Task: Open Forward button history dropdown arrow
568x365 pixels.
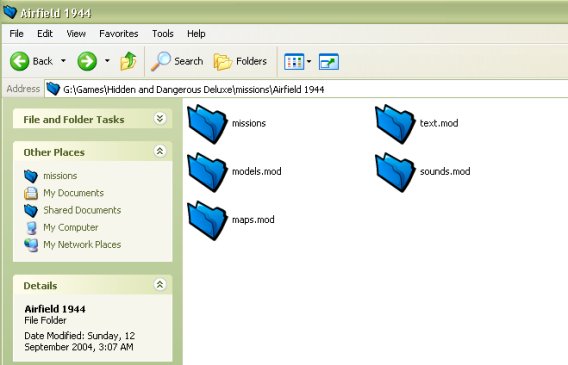Action: (107, 61)
